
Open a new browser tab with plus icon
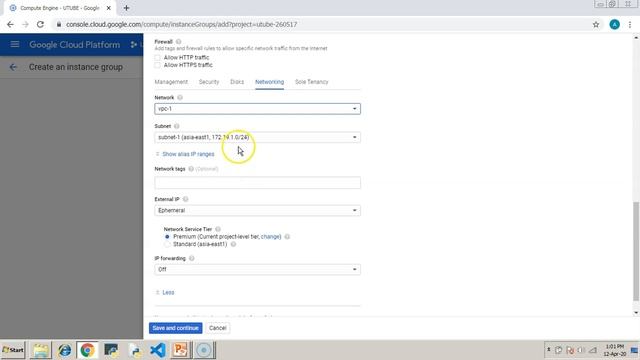(x=127, y=8)
